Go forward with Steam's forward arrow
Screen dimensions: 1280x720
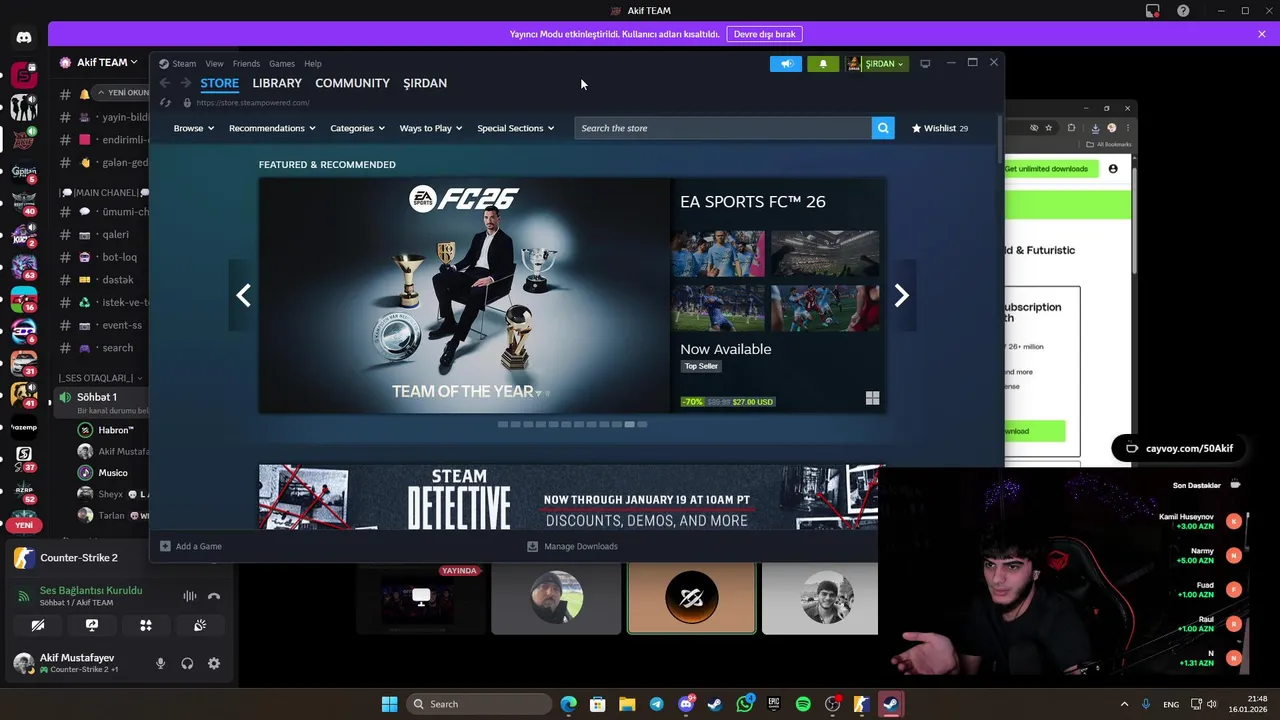point(185,83)
